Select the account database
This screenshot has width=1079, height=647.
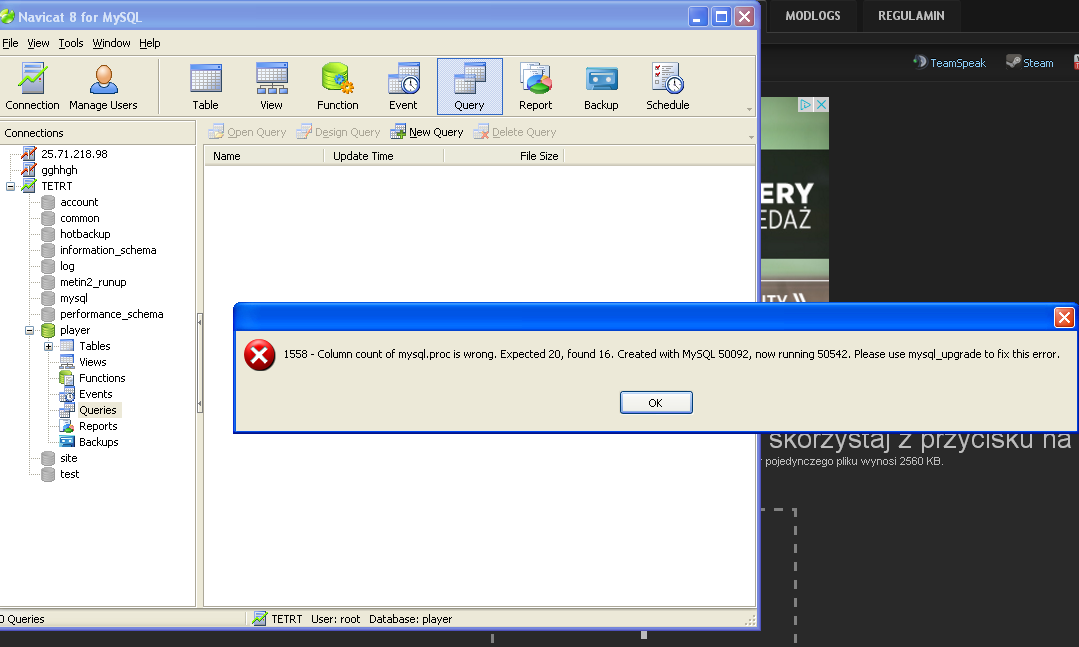pos(79,202)
